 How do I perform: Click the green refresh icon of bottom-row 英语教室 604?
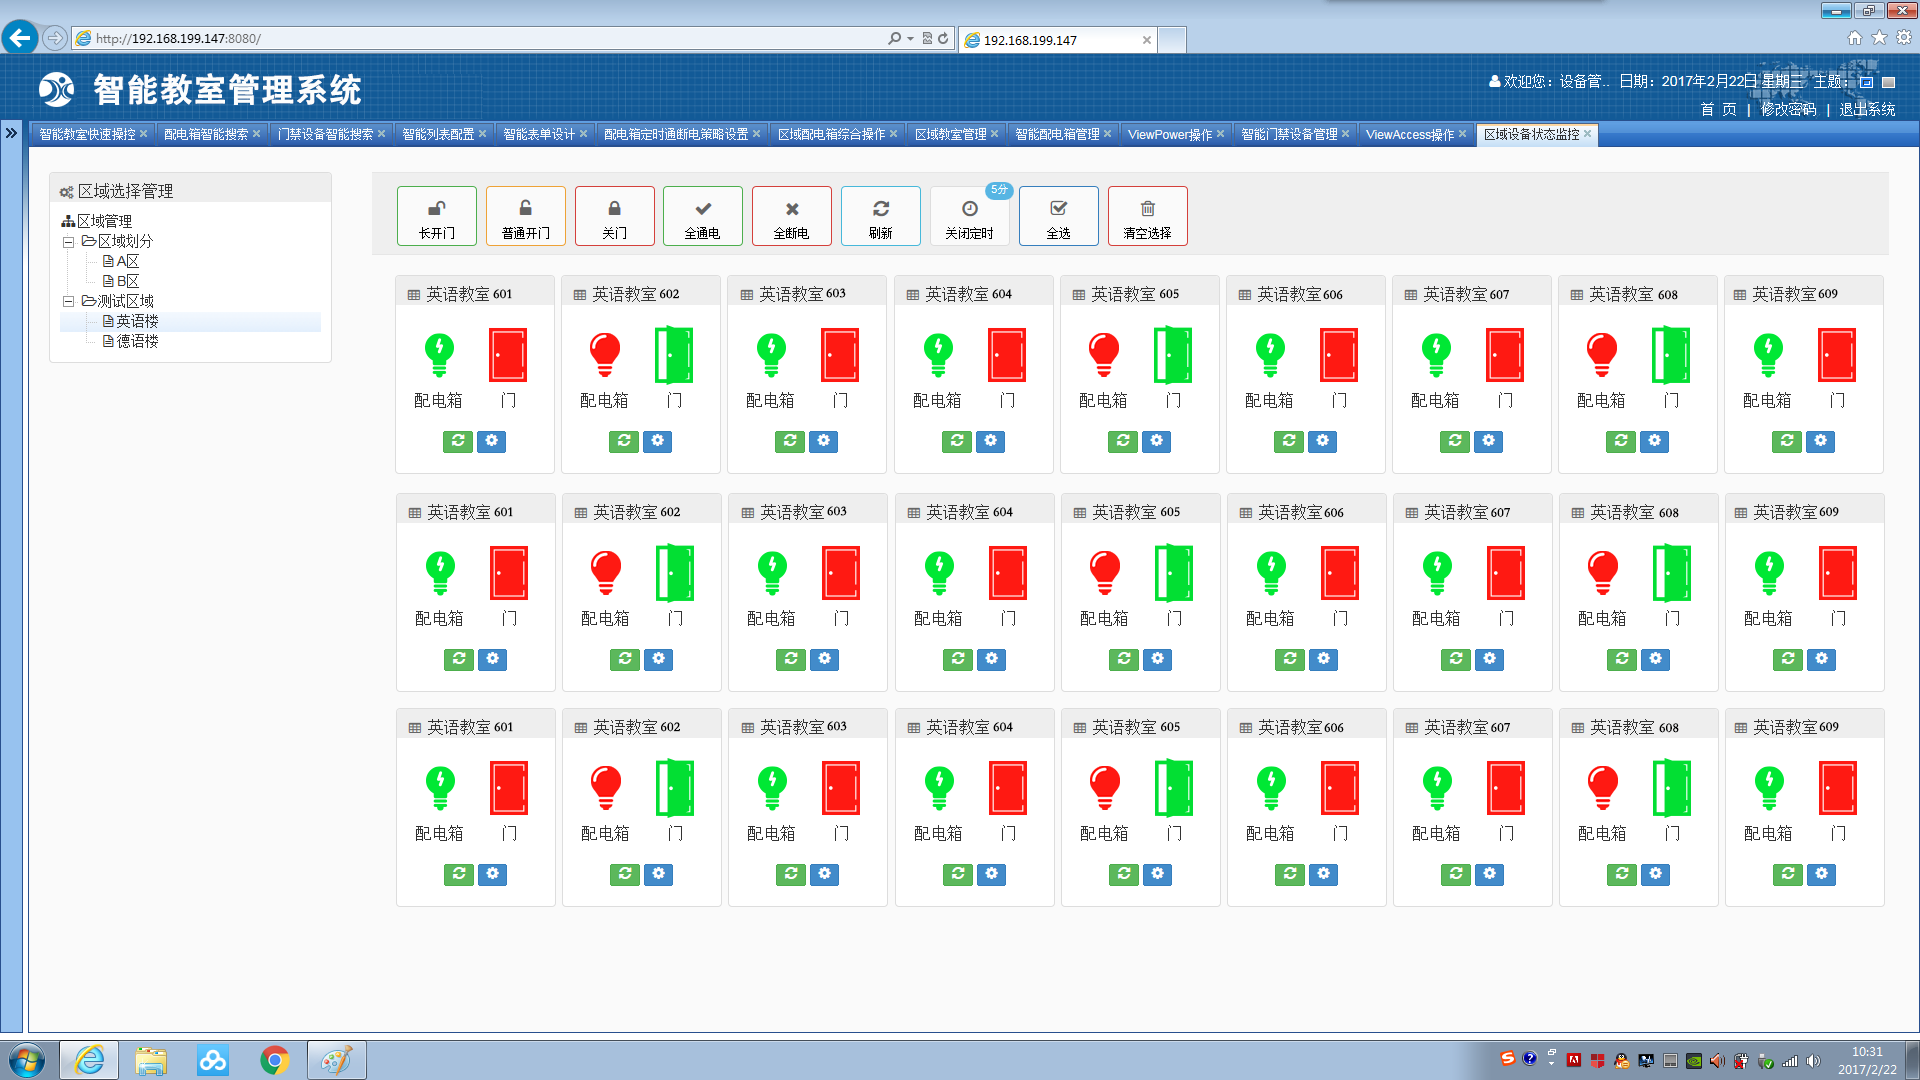coord(958,874)
